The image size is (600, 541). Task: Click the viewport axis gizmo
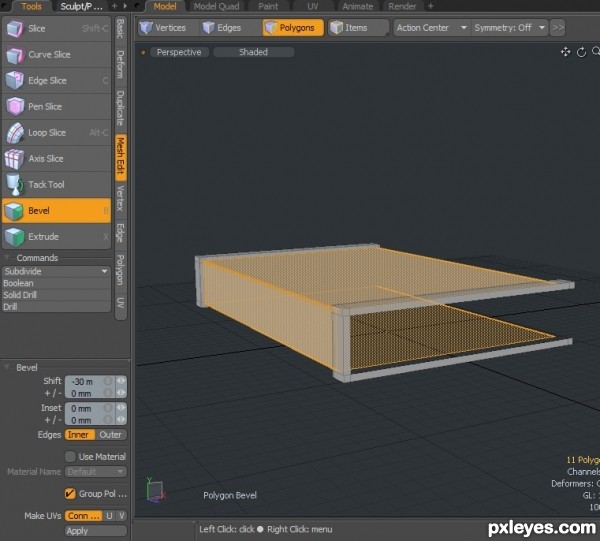click(156, 490)
